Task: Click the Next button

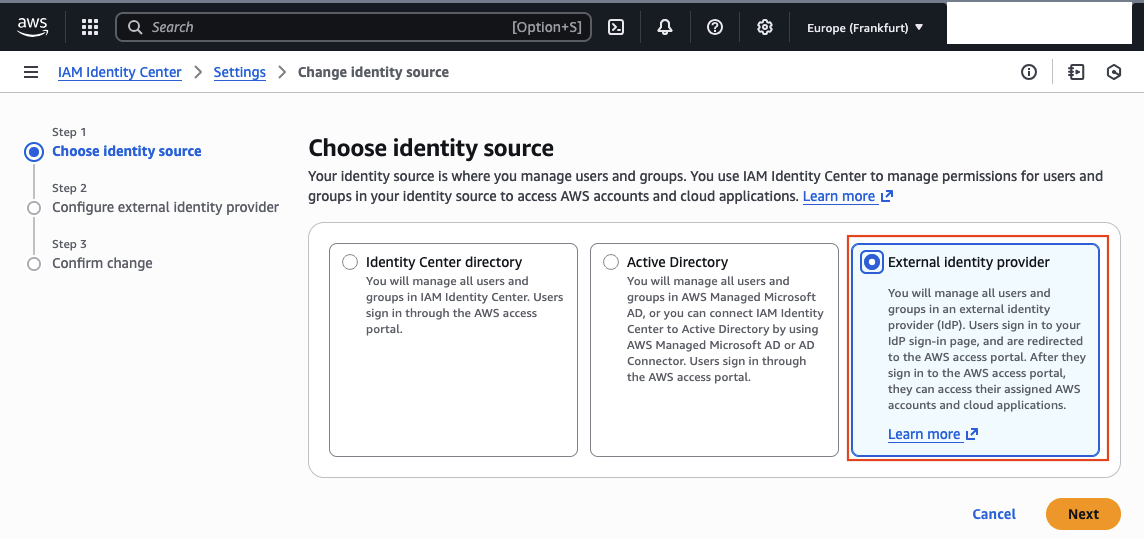Action: pyautogui.click(x=1083, y=514)
